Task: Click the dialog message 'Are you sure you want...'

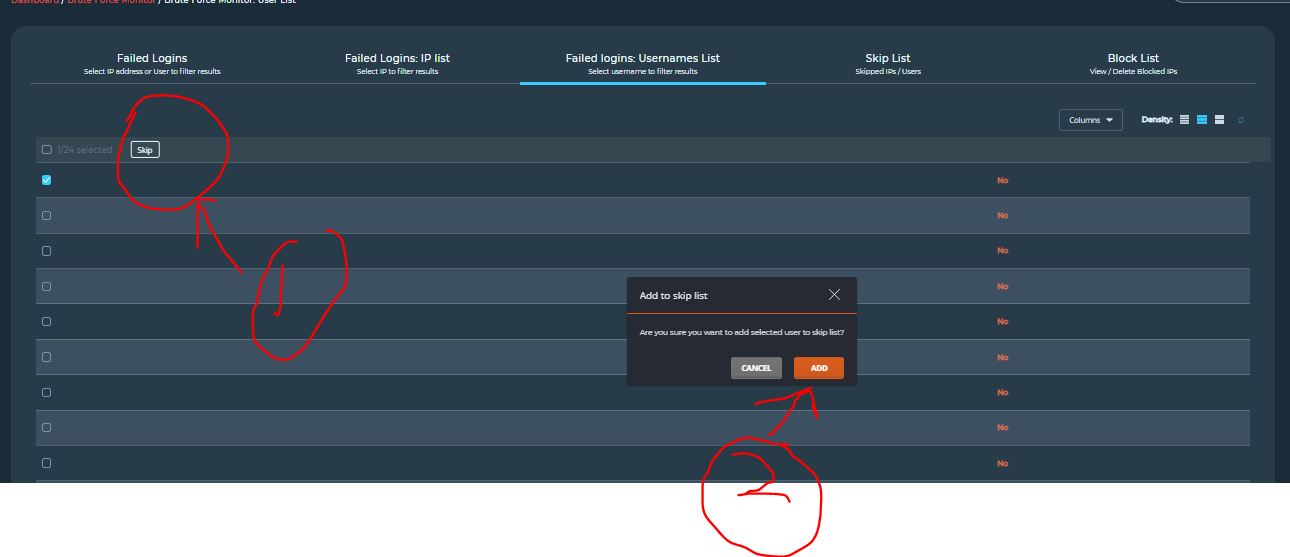Action: 742,332
